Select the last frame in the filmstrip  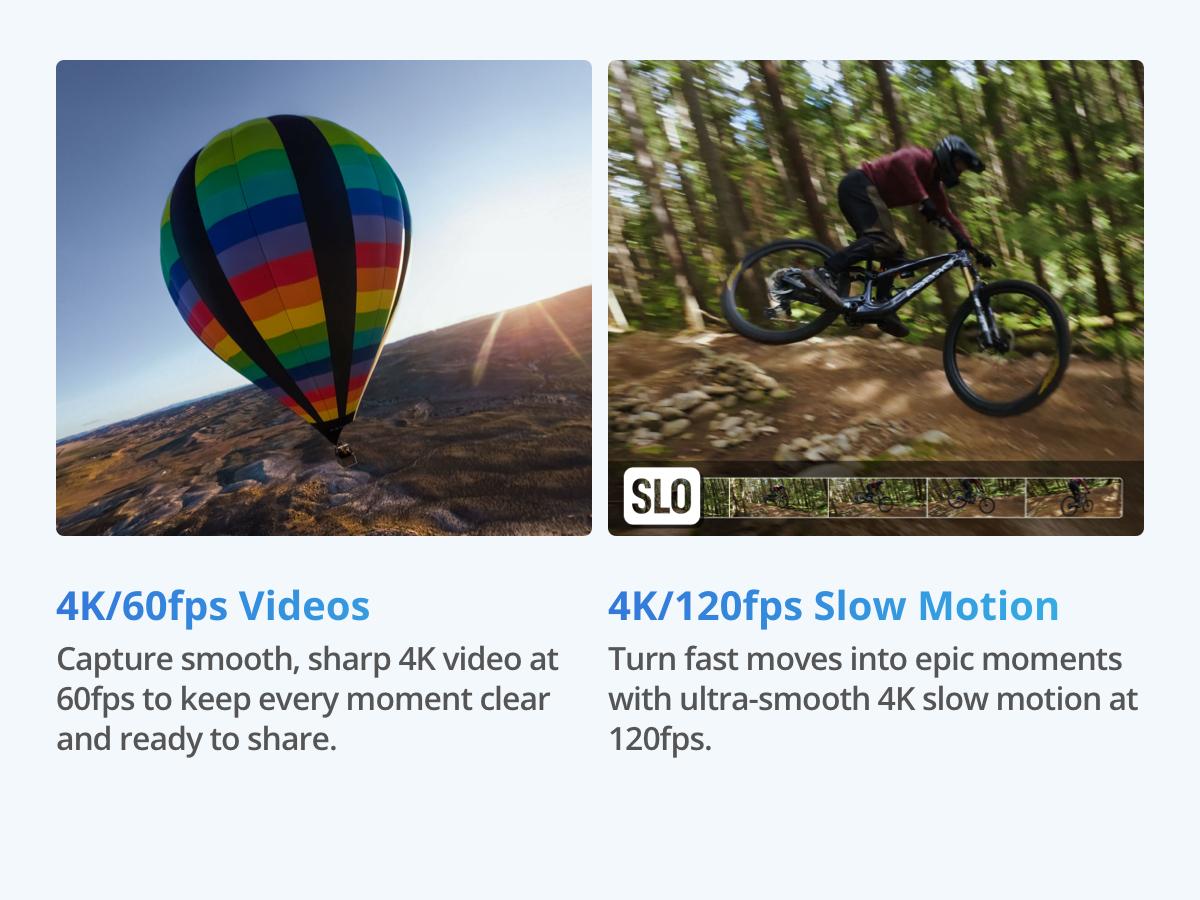click(x=1074, y=497)
